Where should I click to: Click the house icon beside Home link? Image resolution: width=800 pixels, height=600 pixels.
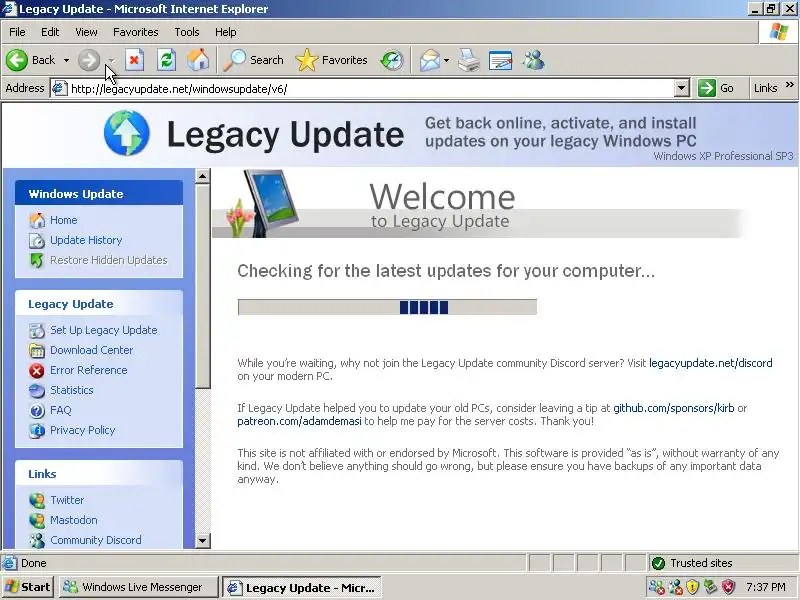(37, 220)
